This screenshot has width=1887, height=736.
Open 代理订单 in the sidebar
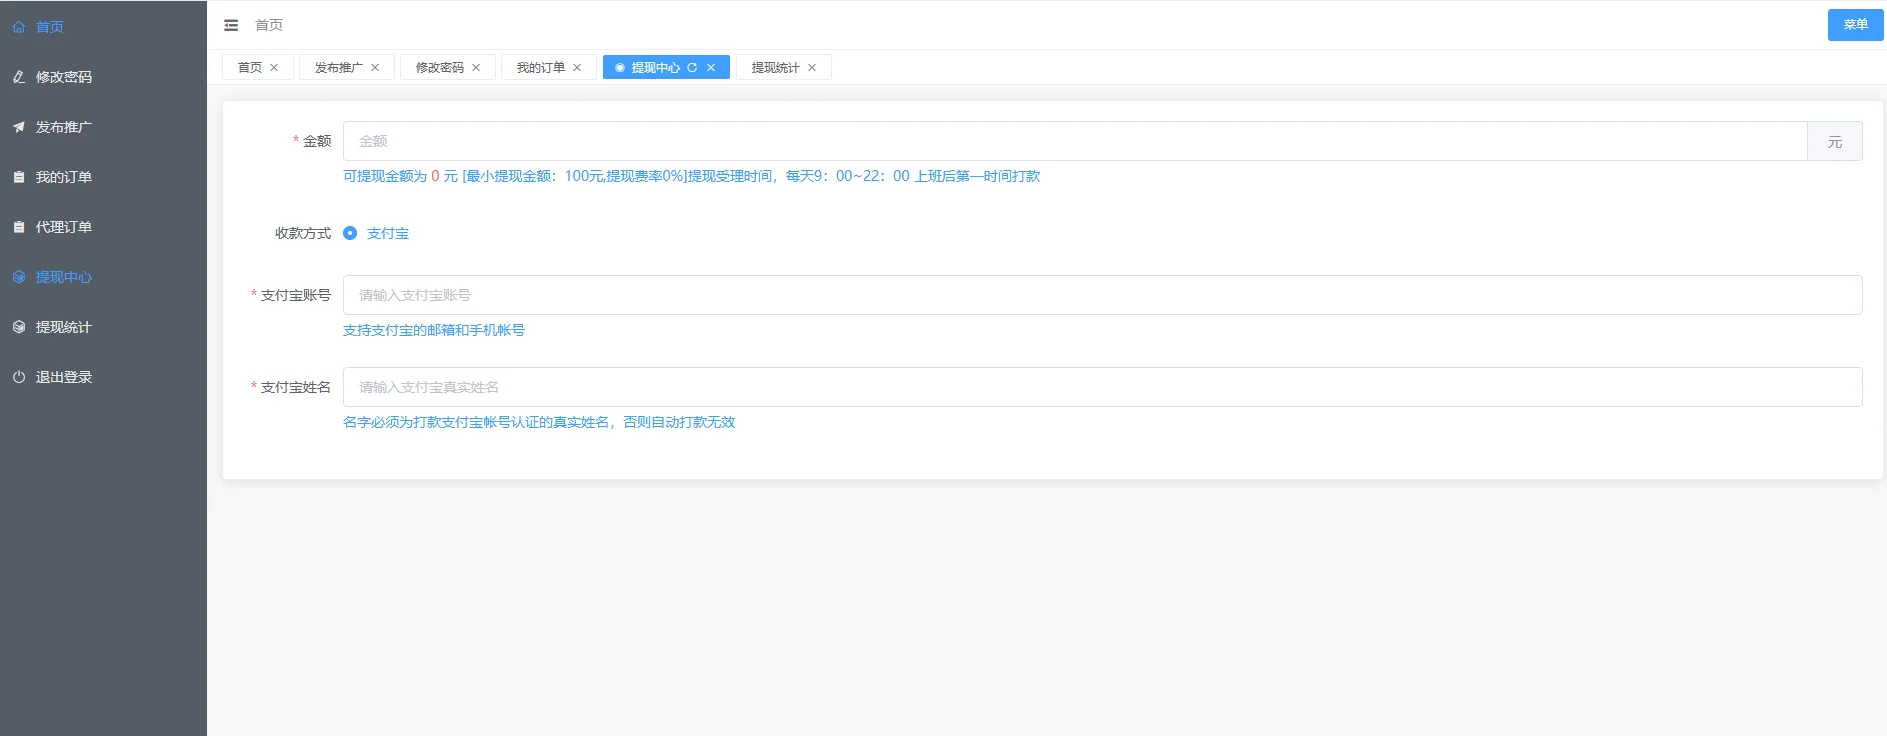click(x=63, y=227)
